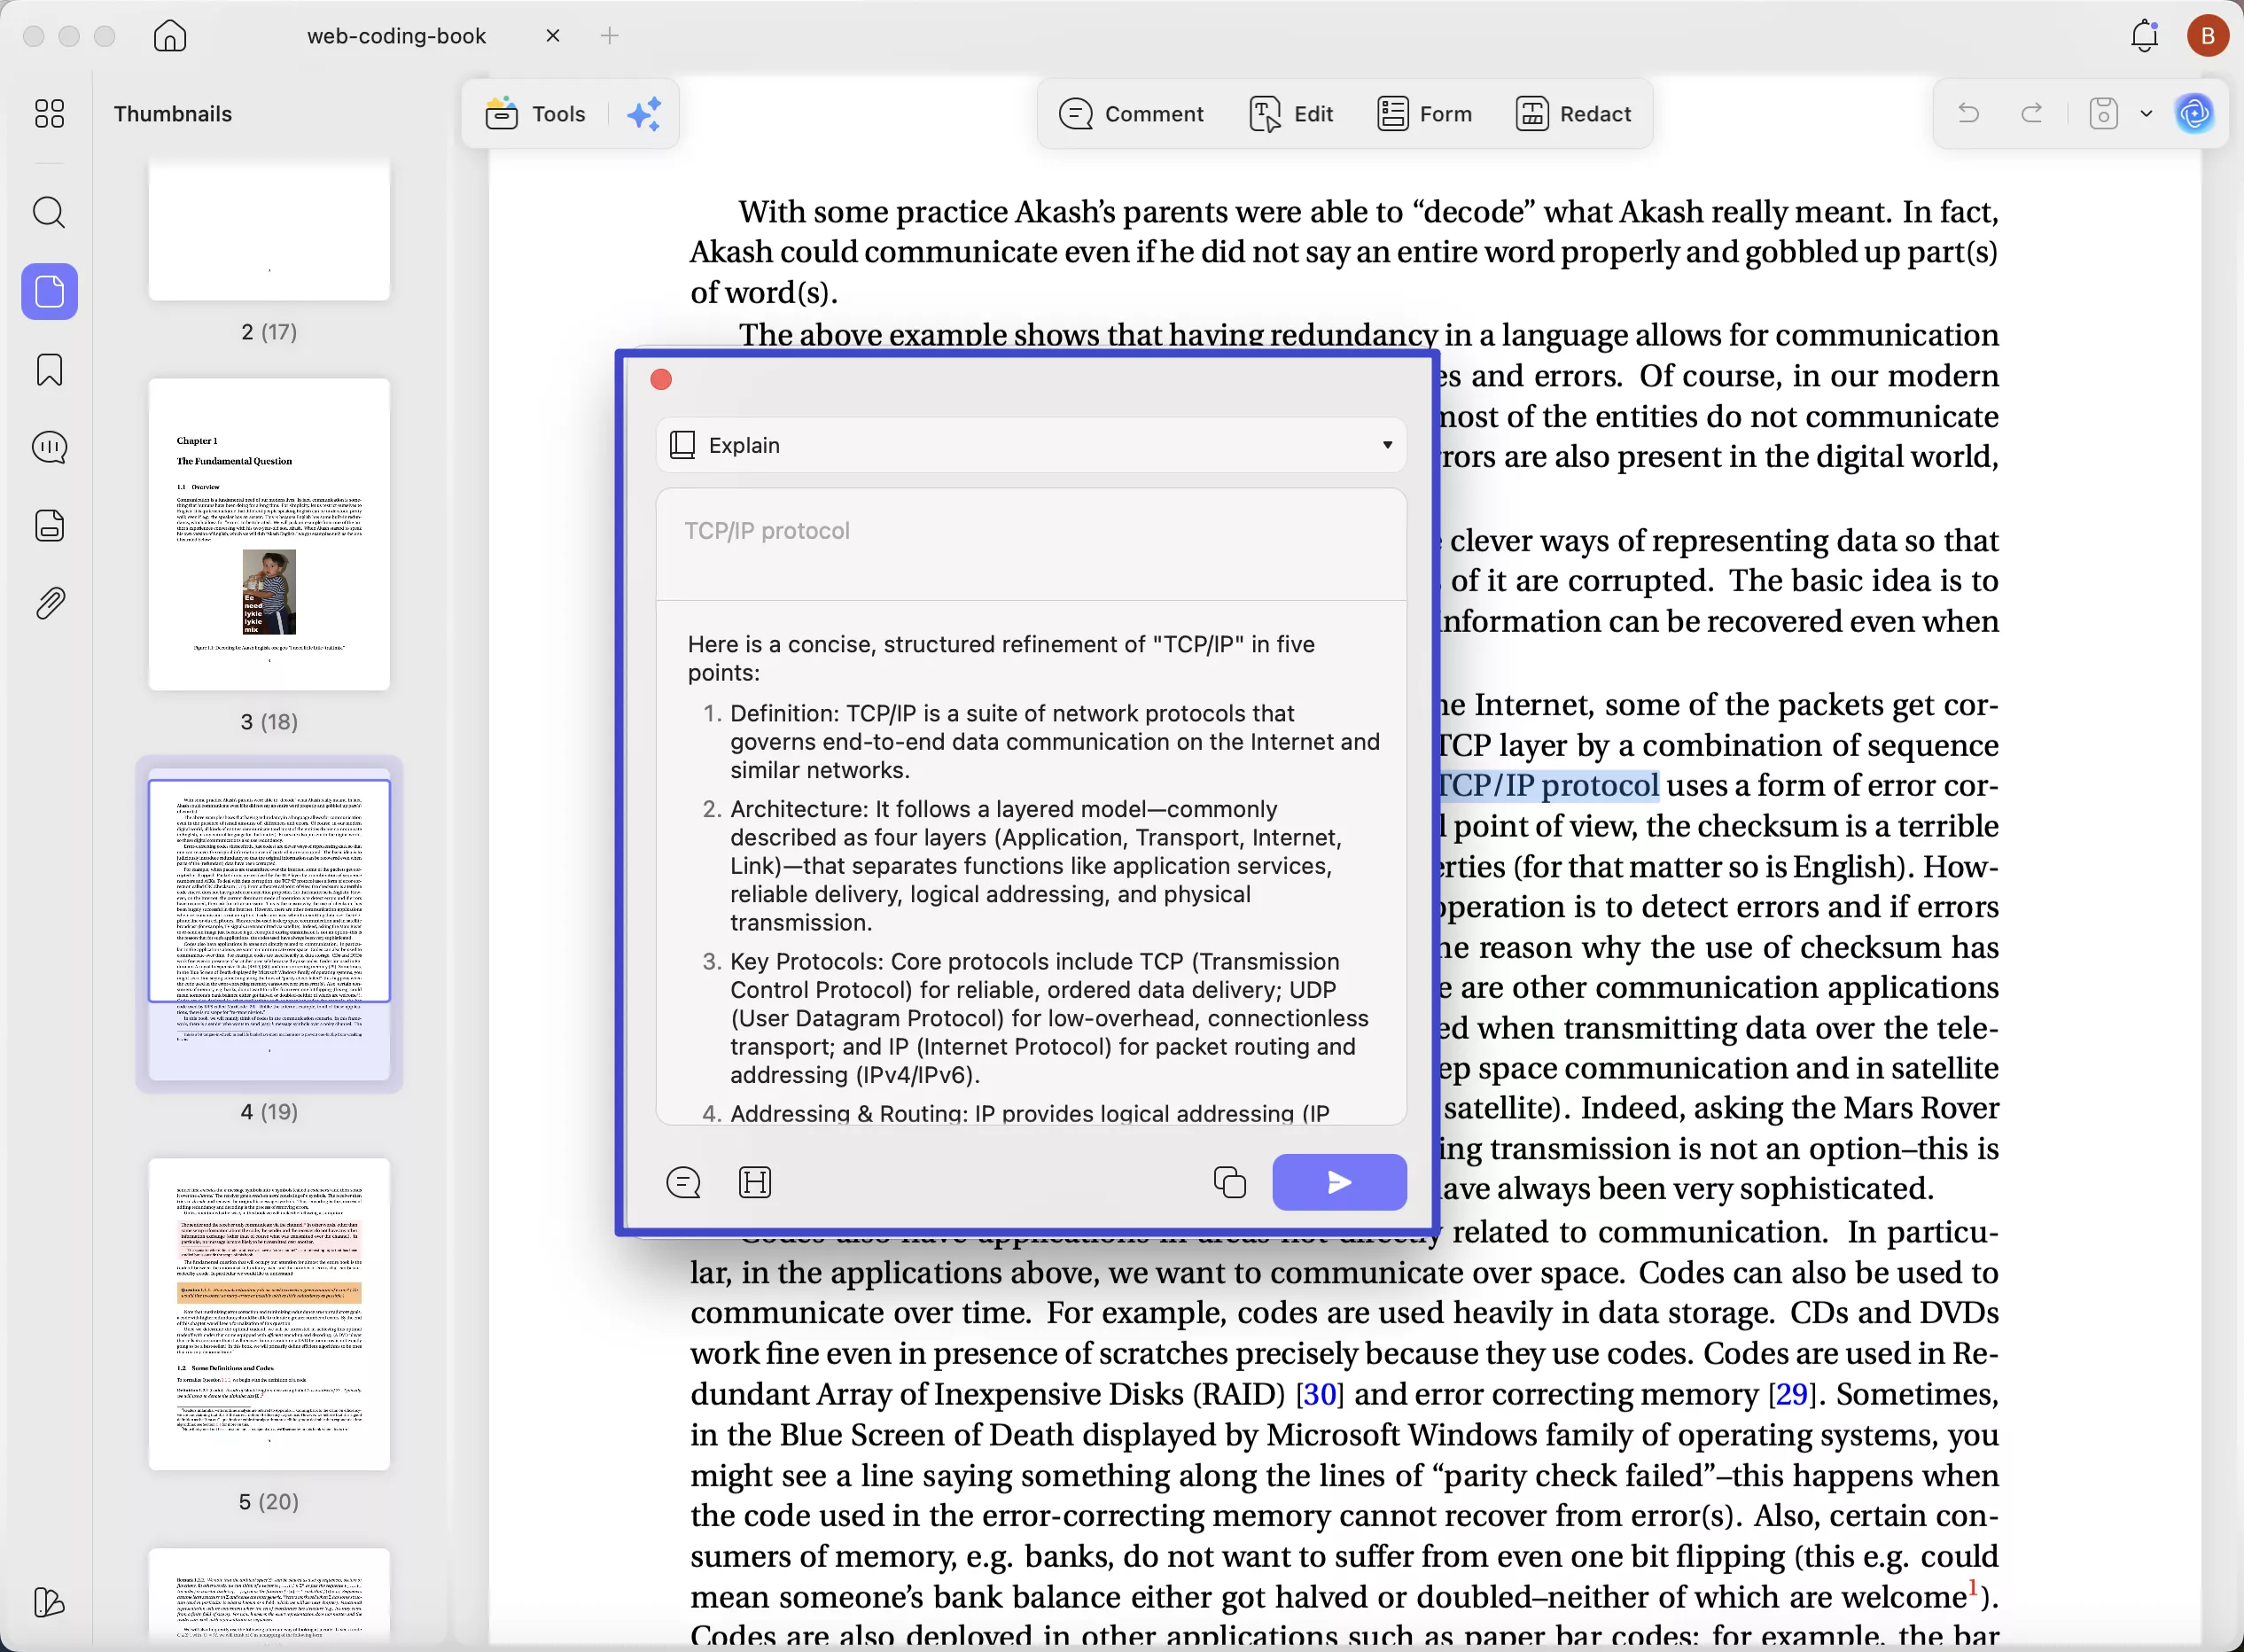
Task: Open the attachments paperclip panel
Action: 49,603
